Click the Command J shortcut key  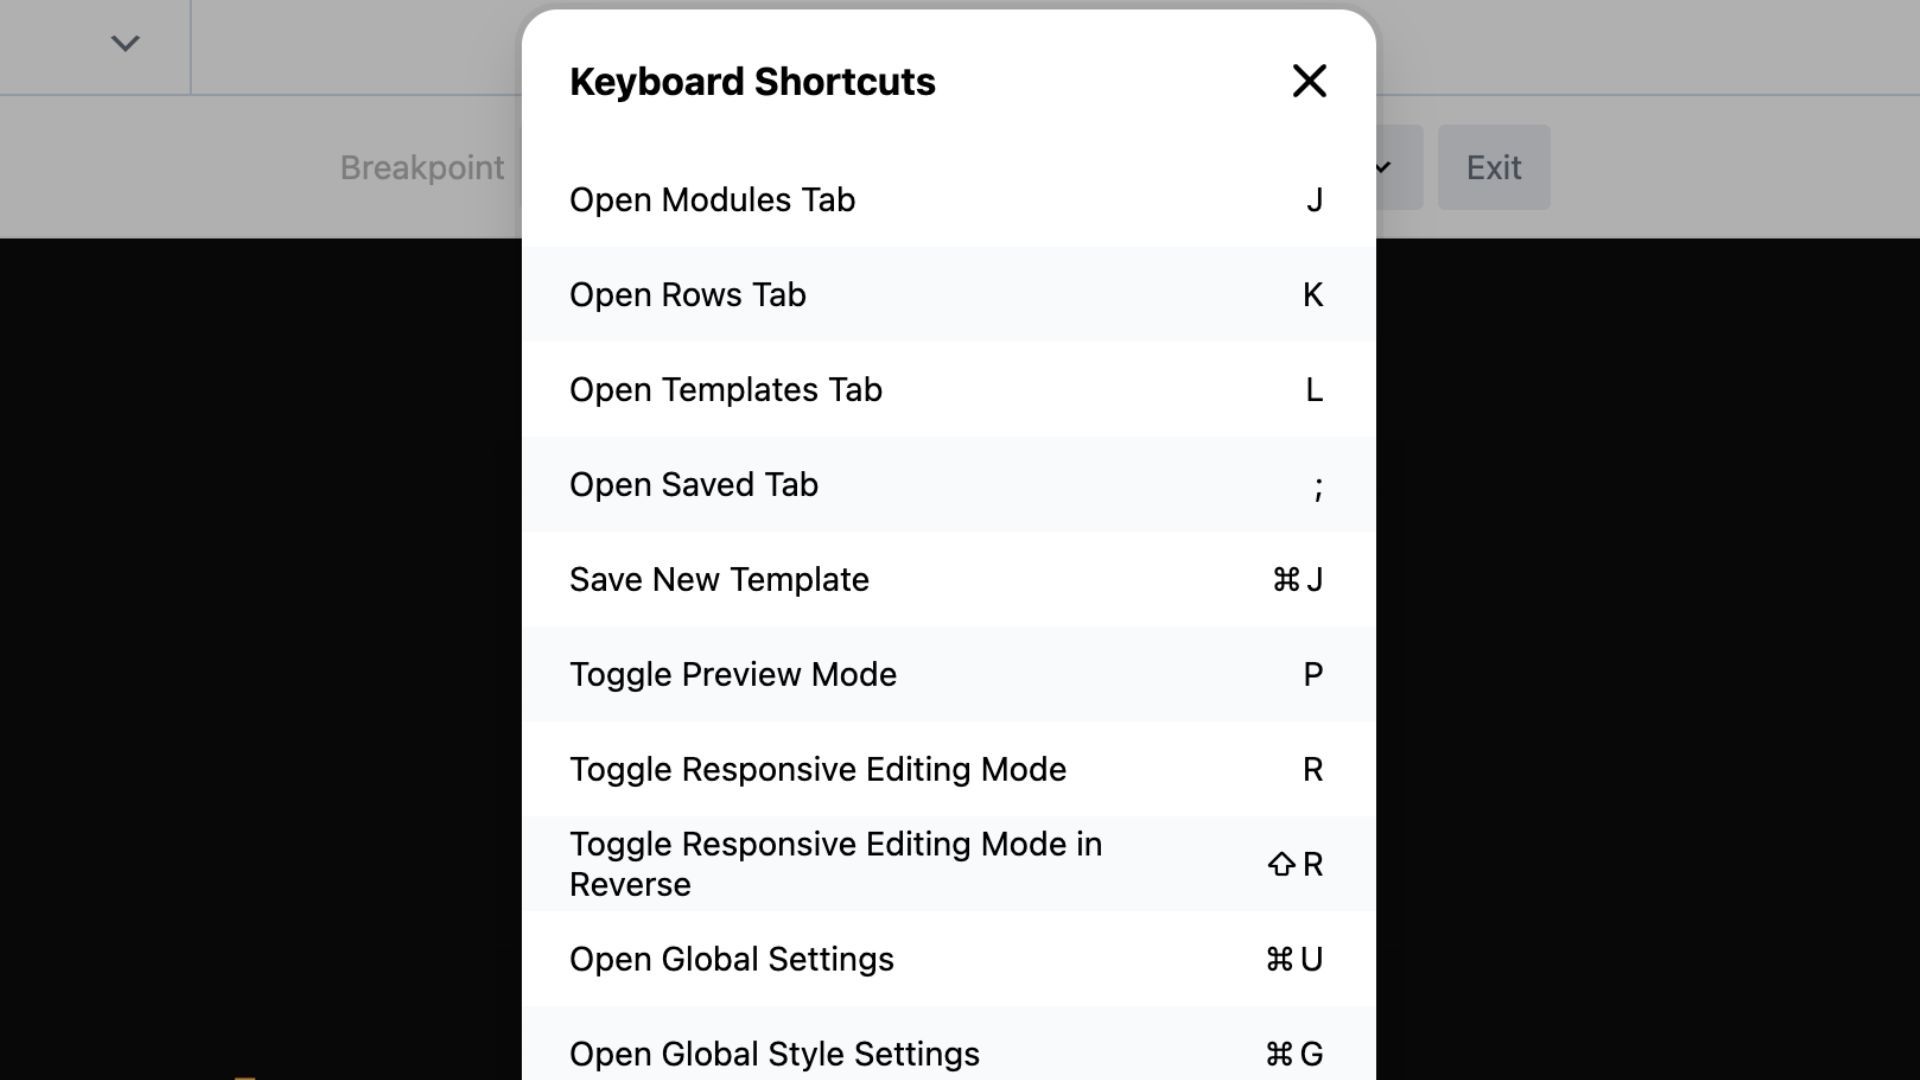point(1297,580)
